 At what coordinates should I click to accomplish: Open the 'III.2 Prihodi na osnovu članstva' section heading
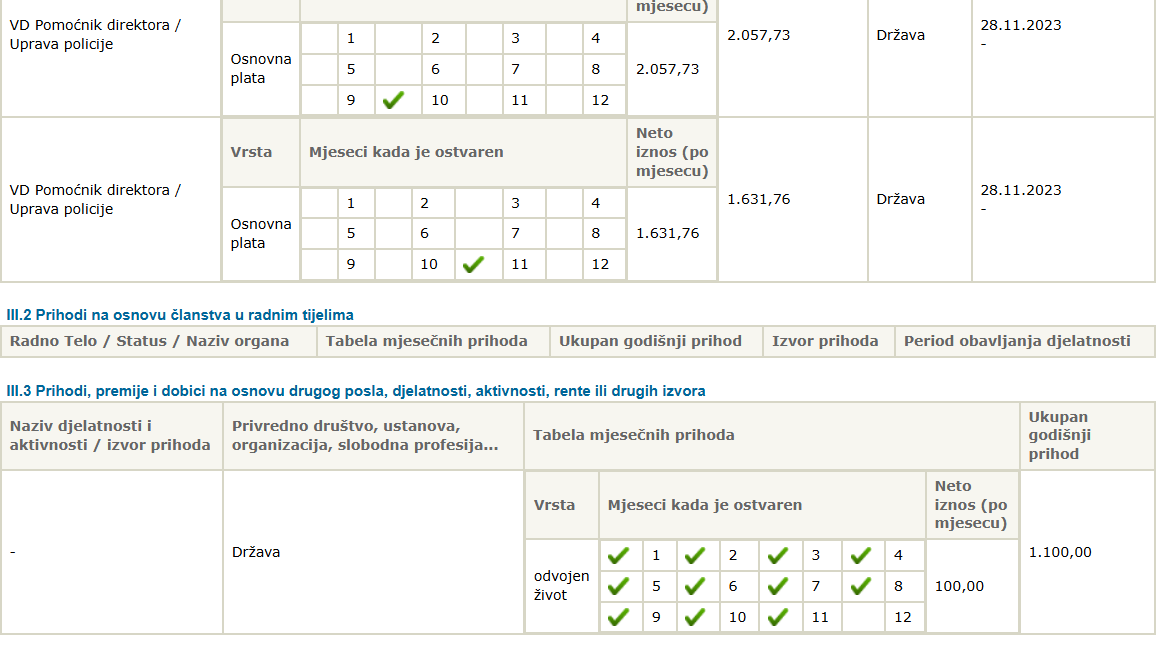pos(180,315)
